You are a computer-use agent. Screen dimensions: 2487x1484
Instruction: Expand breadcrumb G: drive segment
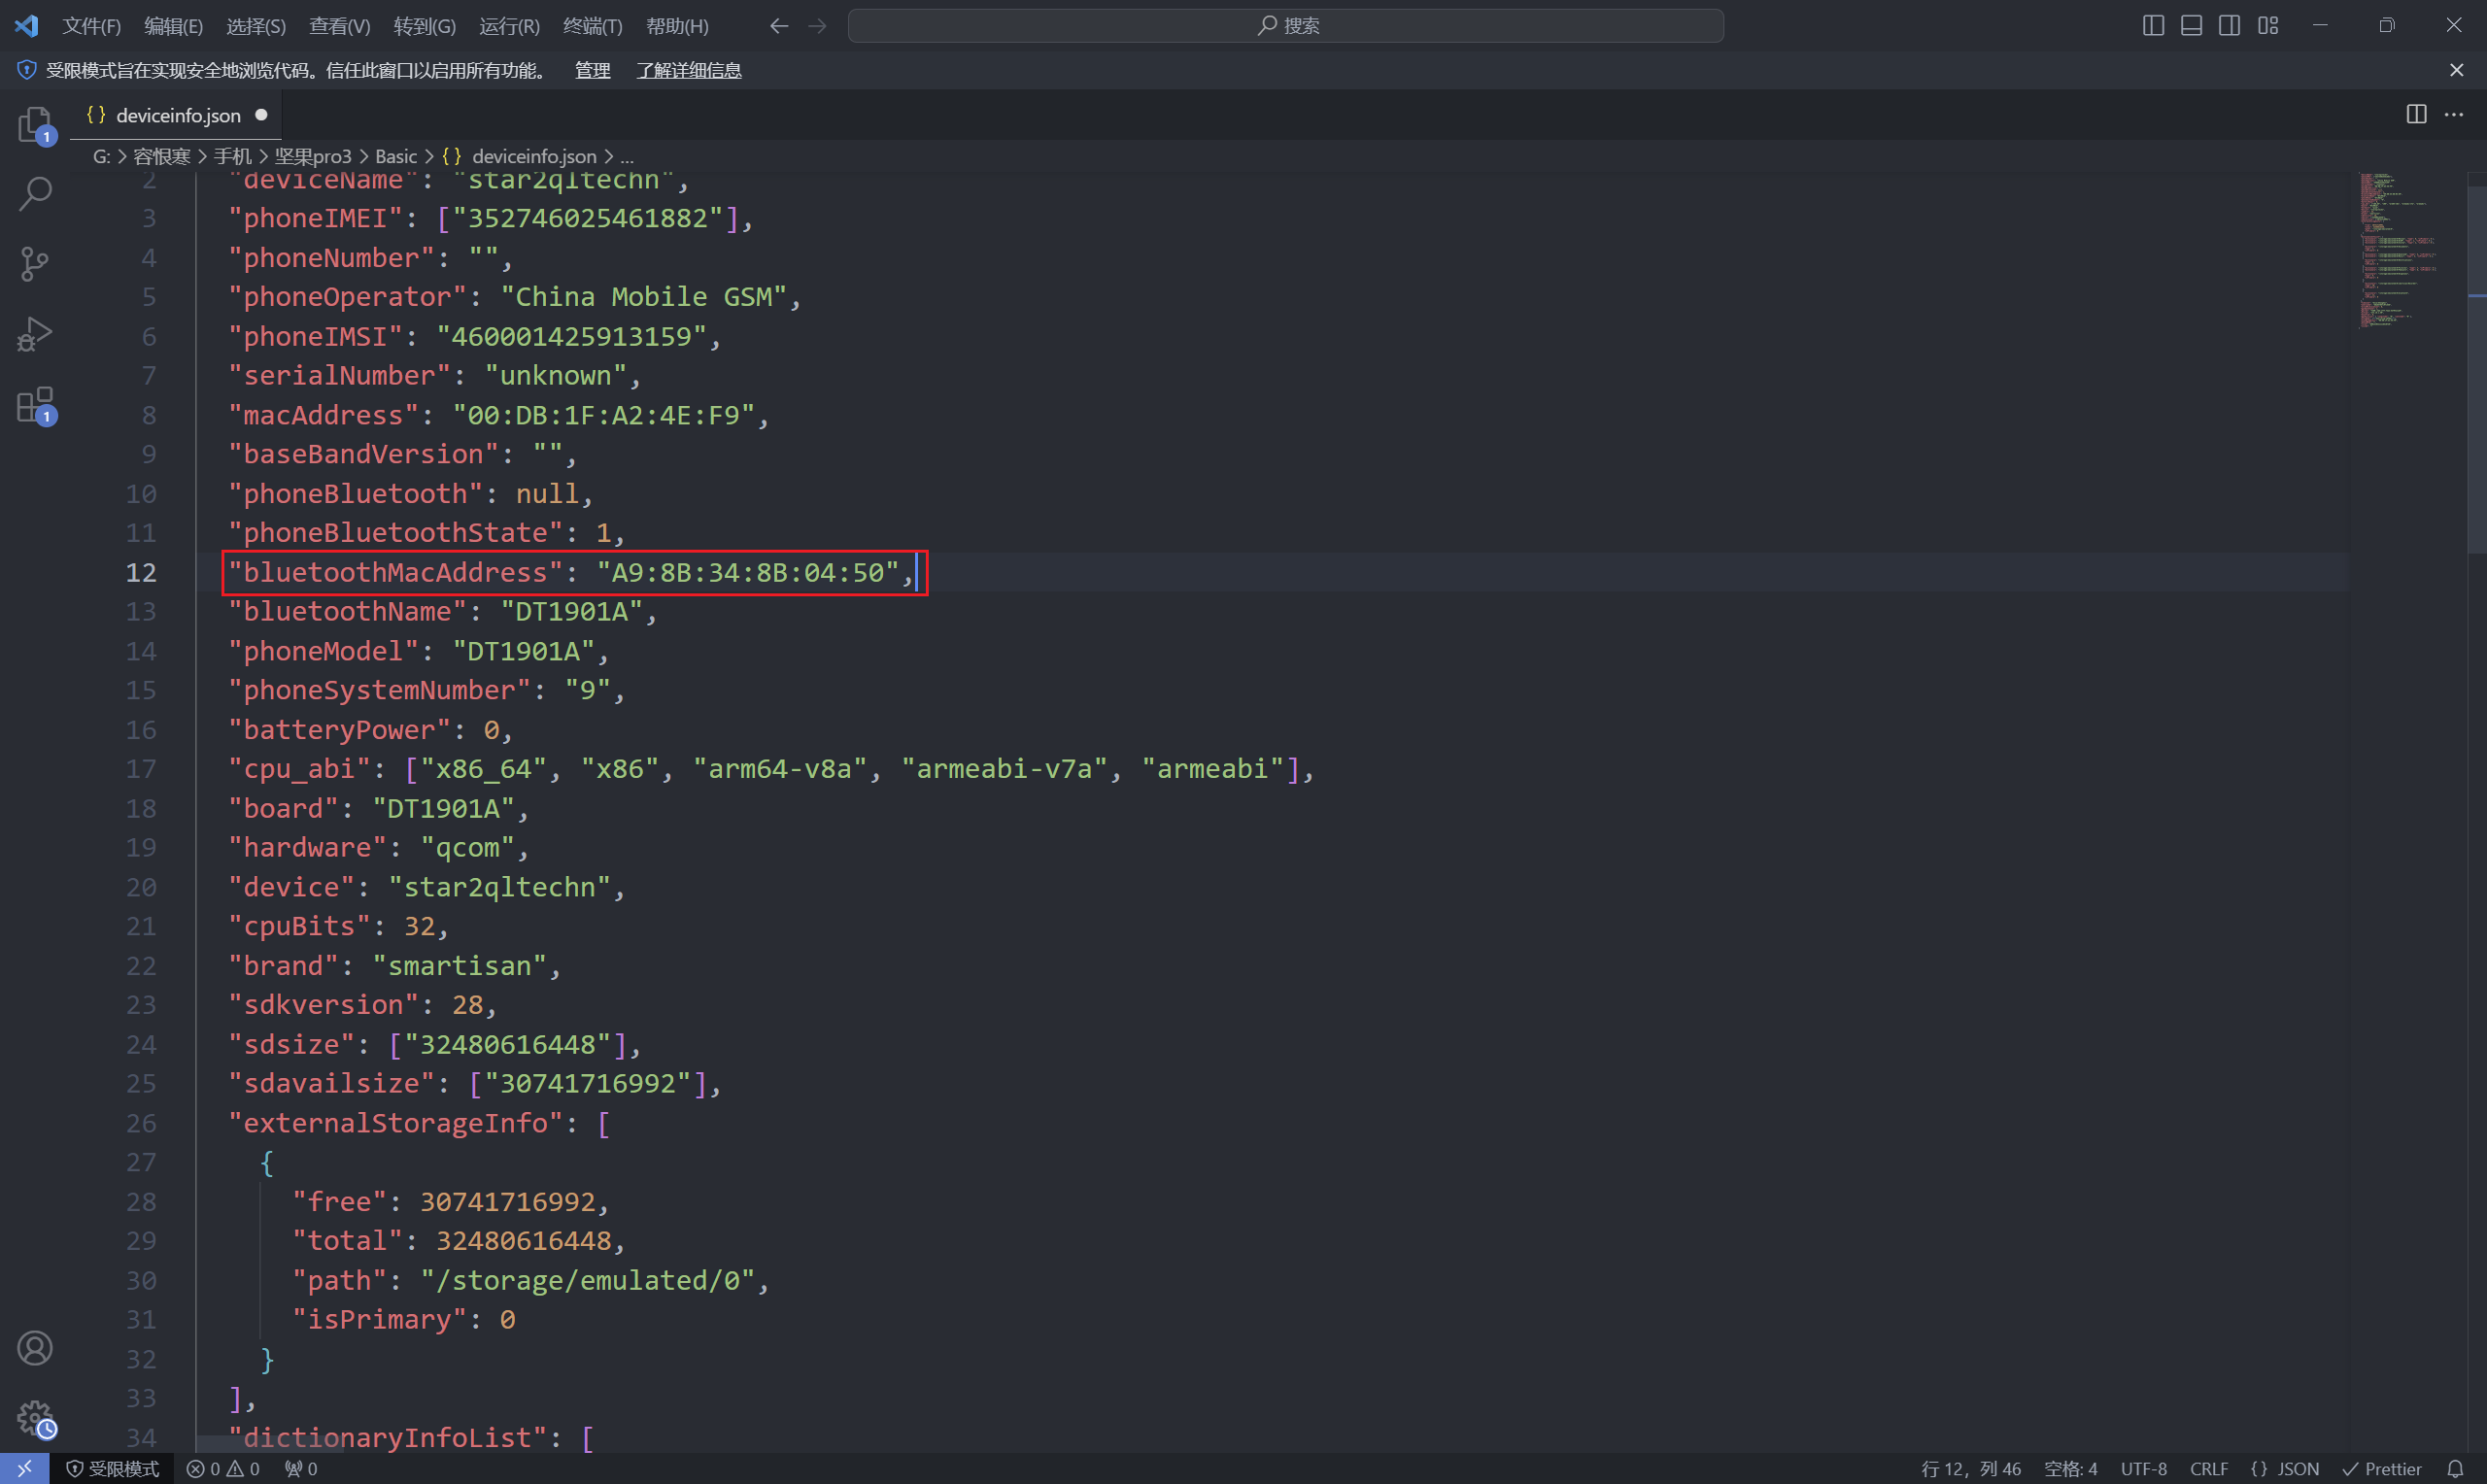tap(101, 156)
